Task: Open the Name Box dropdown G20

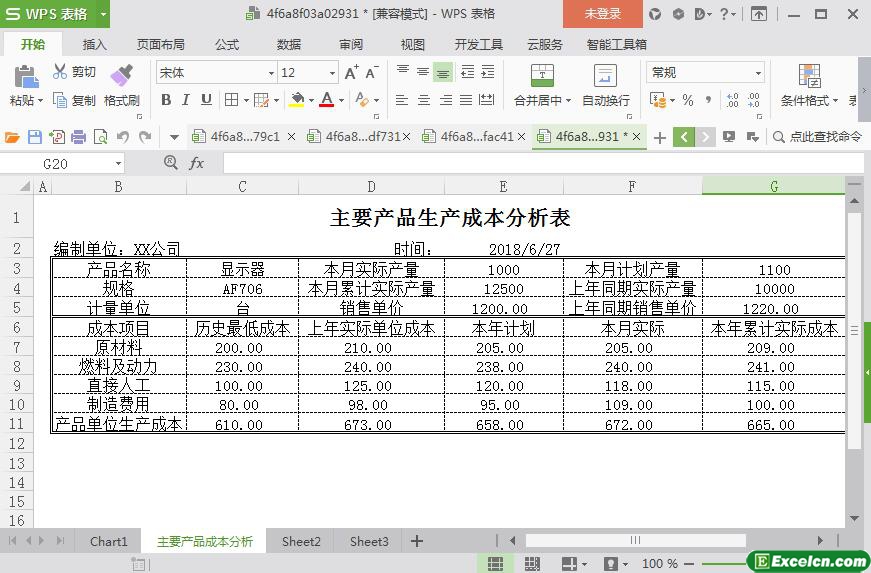Action: [x=118, y=164]
